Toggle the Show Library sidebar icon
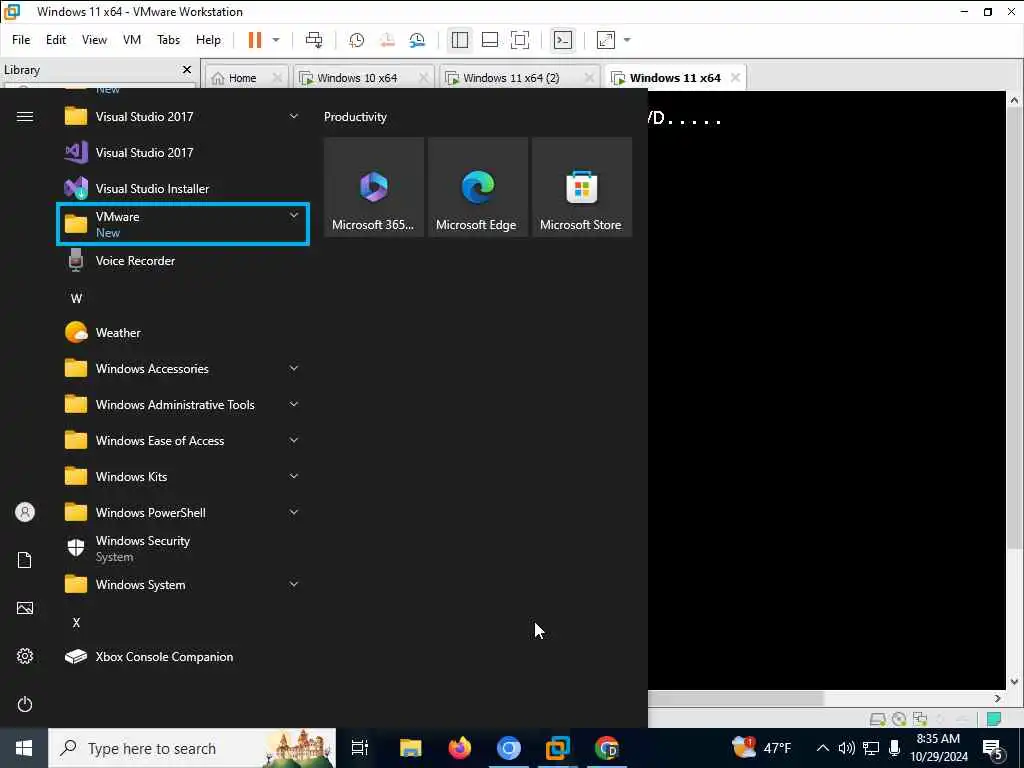The width and height of the screenshot is (1024, 768). pyautogui.click(x=460, y=40)
